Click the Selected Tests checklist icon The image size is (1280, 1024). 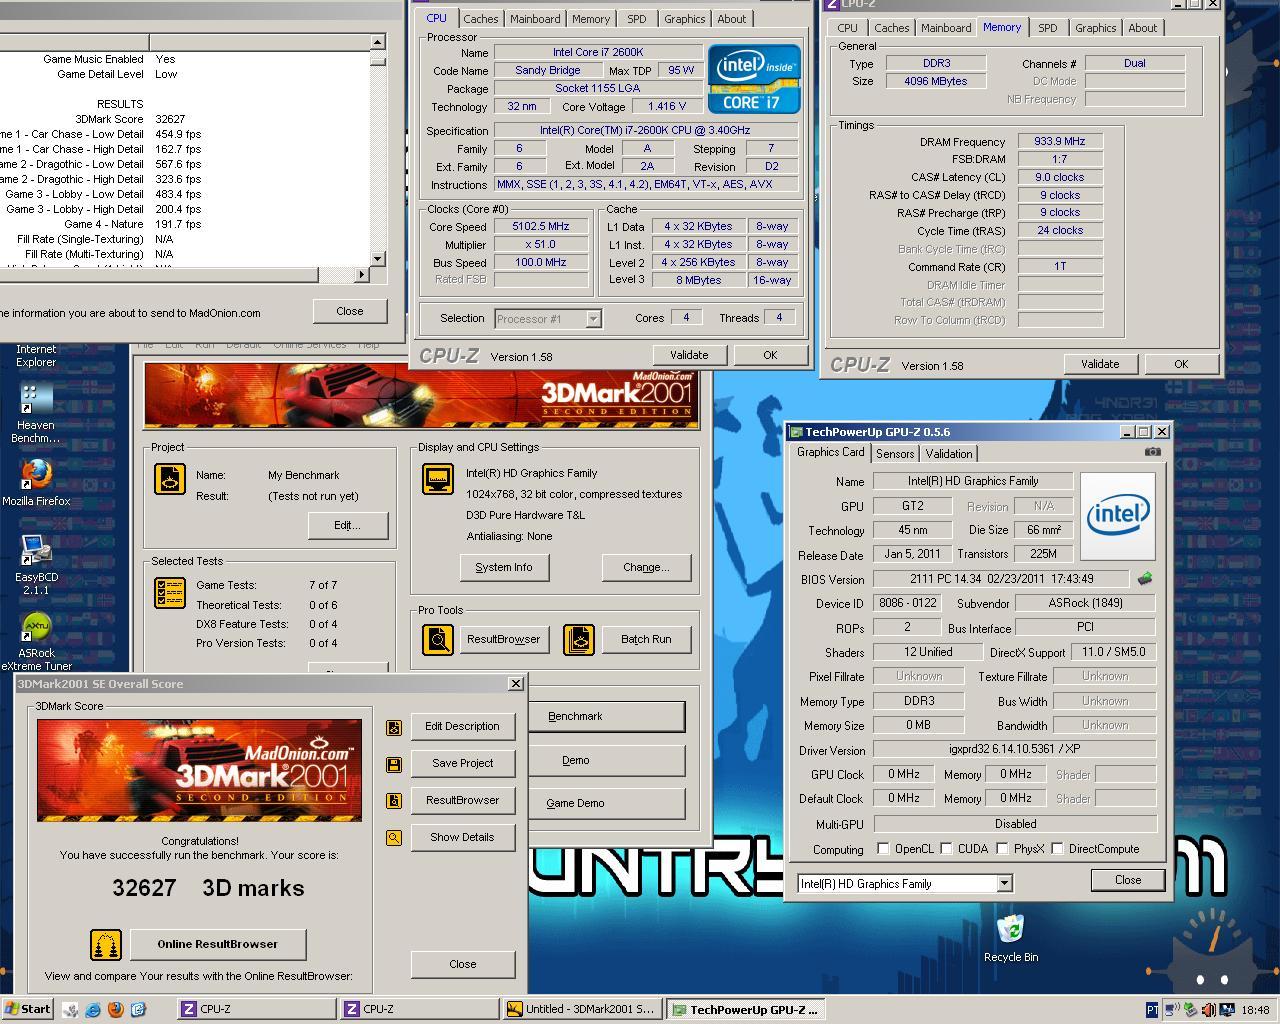tap(169, 592)
